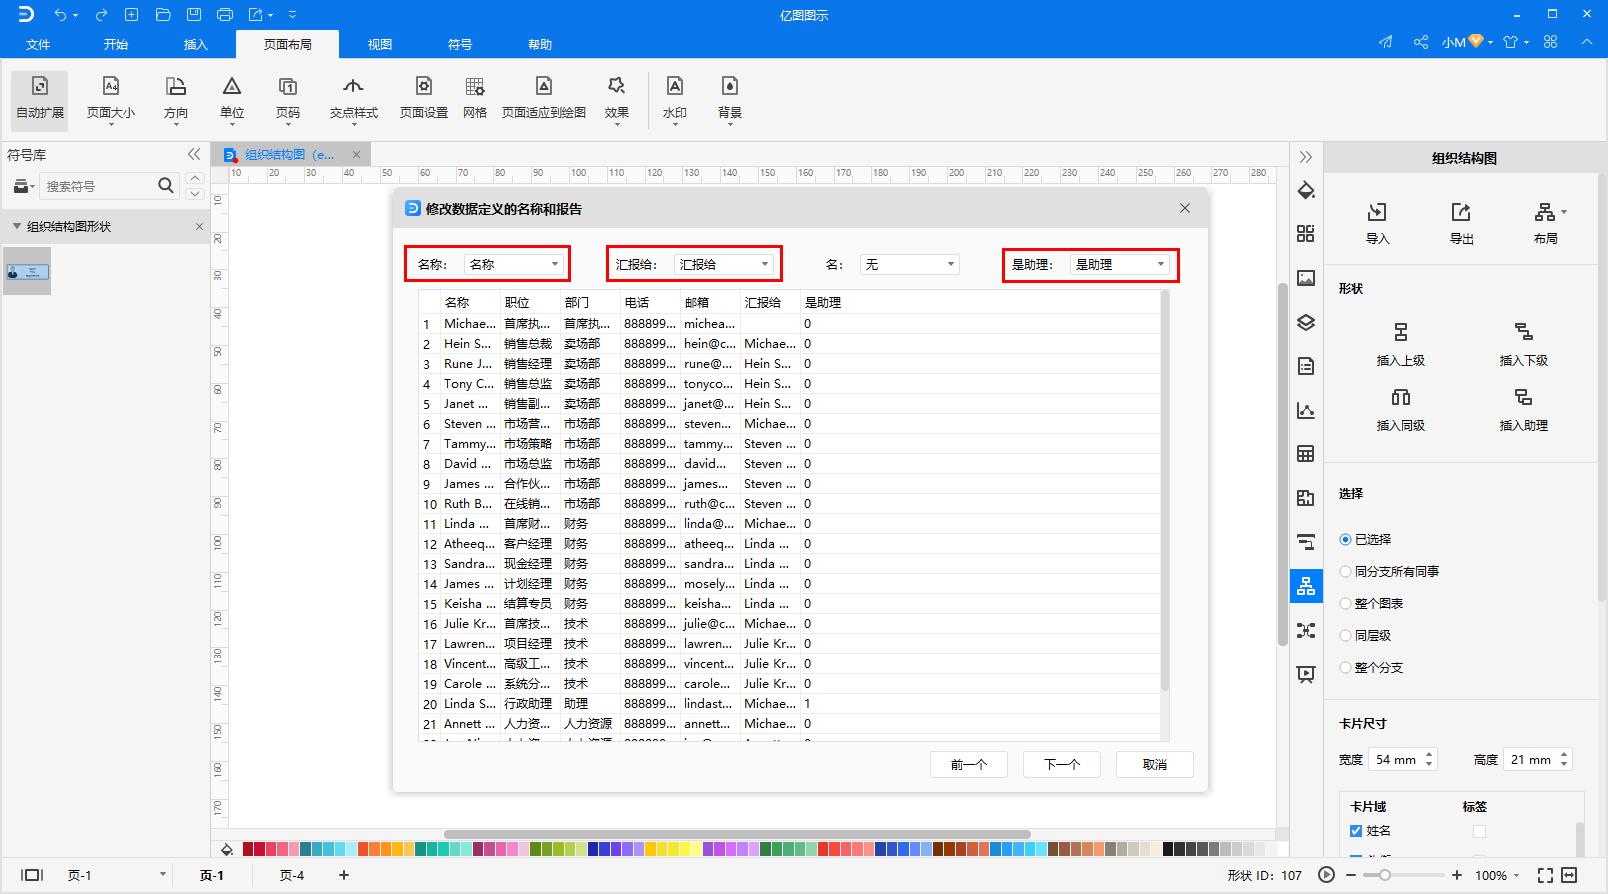Viewport: 1608px width, 894px height.
Task: Select the 整个图表 radio option
Action: [1345, 603]
